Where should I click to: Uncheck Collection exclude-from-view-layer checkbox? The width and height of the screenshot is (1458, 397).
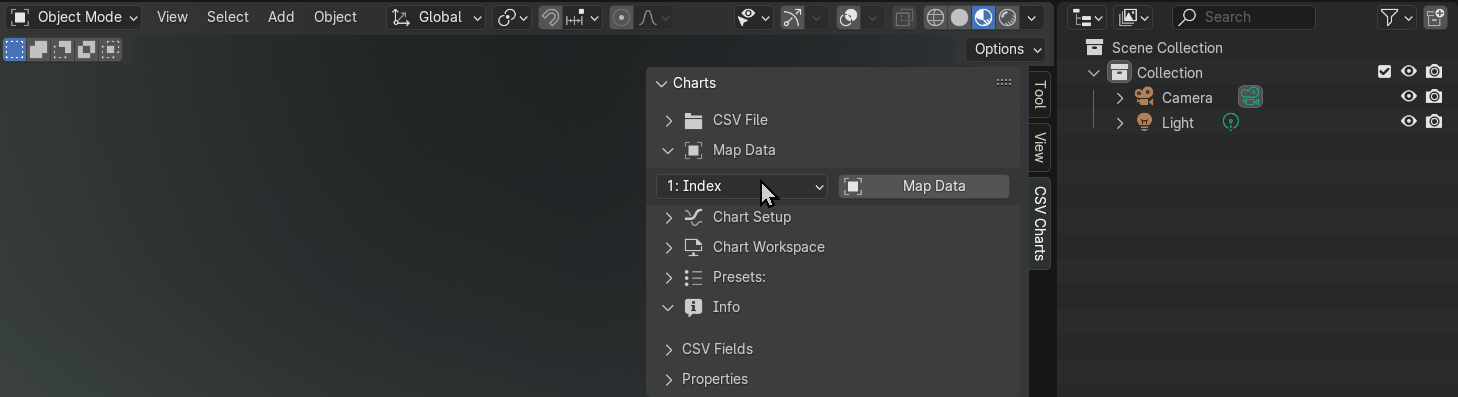click(x=1384, y=72)
